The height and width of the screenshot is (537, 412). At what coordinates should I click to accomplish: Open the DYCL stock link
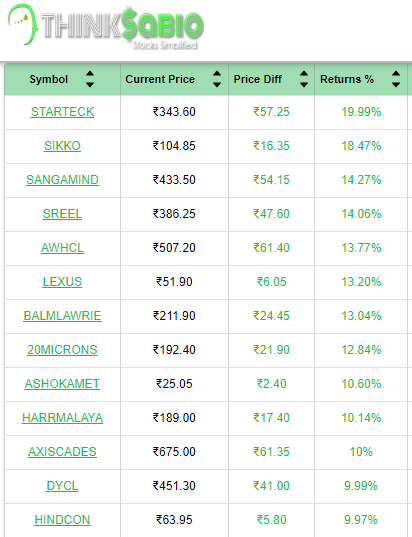pos(62,486)
